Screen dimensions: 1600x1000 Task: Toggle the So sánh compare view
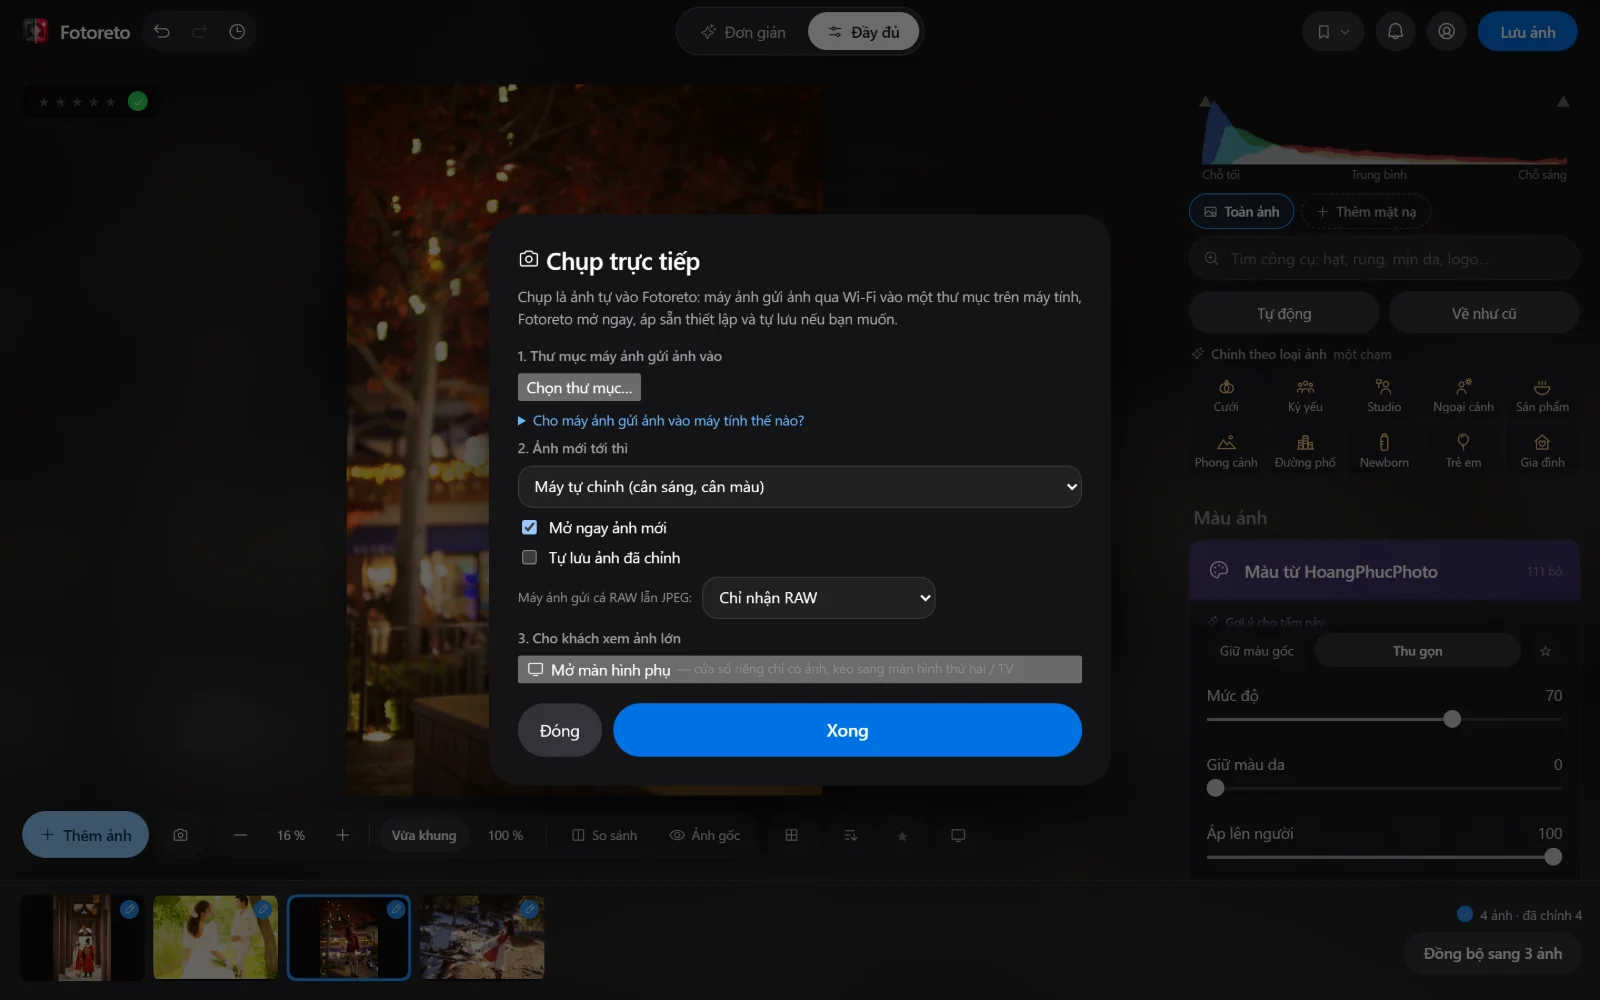tap(604, 835)
